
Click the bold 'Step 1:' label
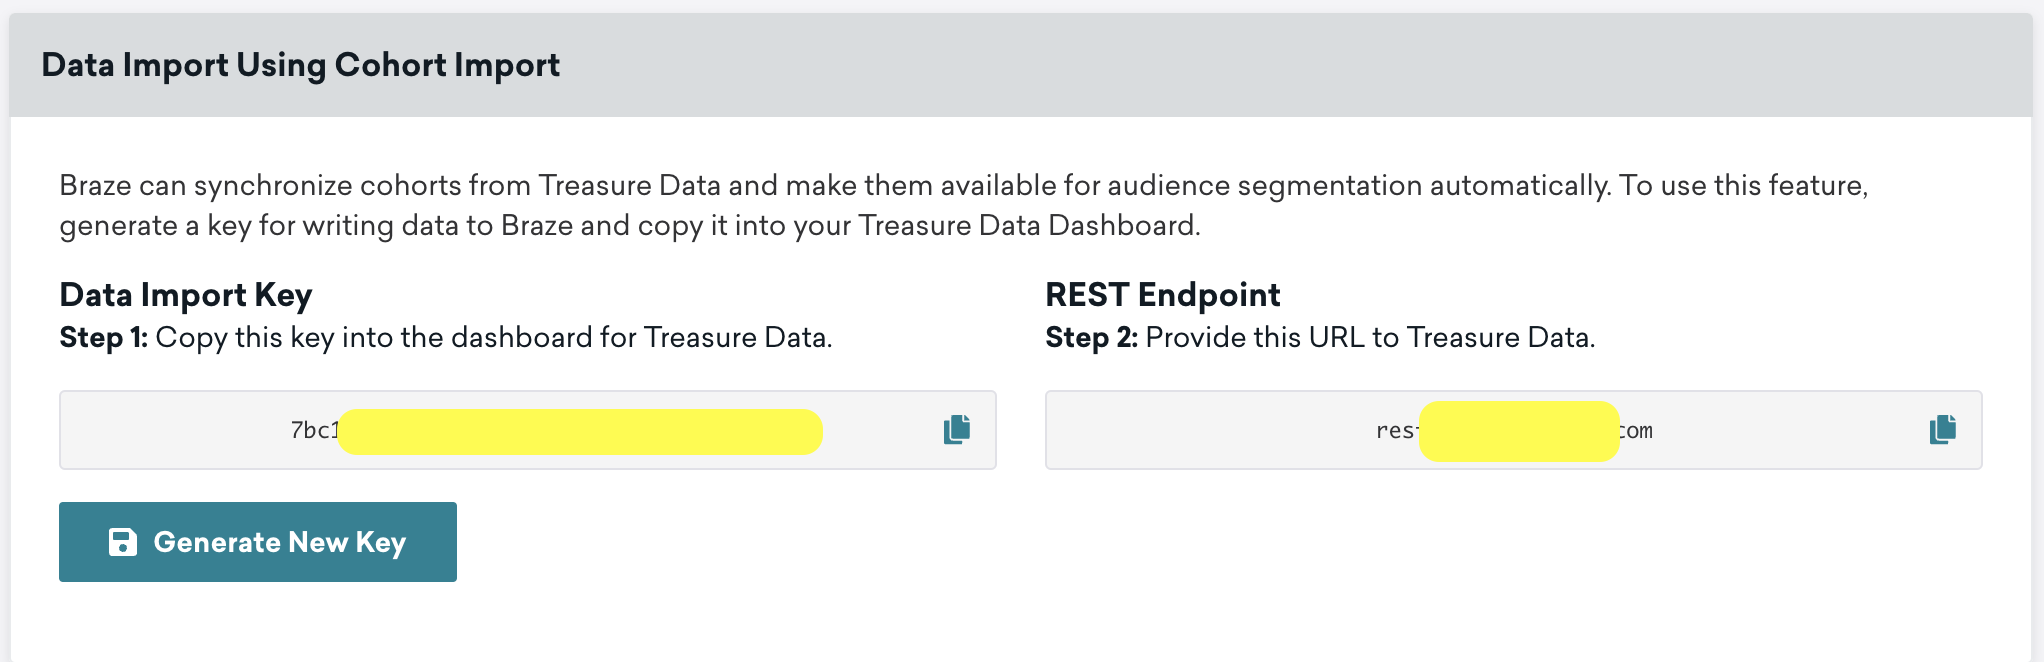click(x=103, y=338)
